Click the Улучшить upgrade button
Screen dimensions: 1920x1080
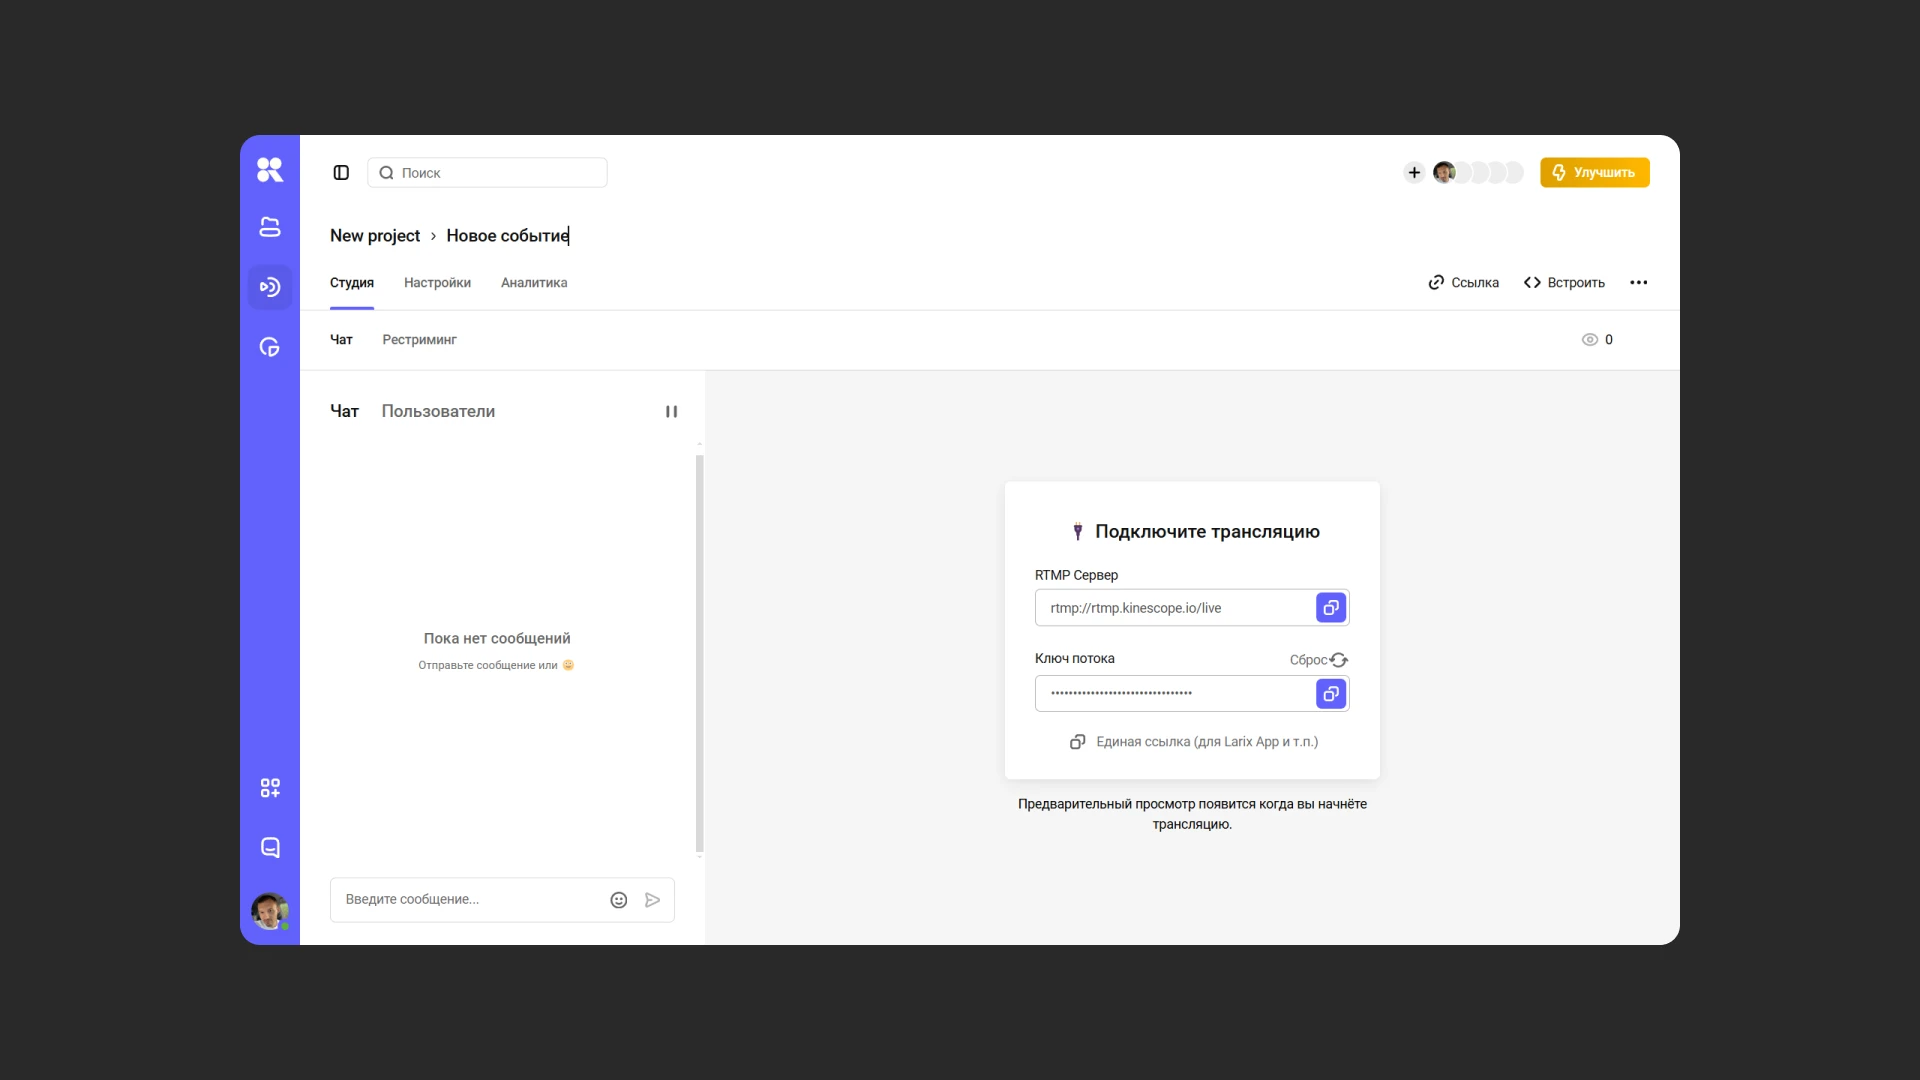click(1594, 173)
